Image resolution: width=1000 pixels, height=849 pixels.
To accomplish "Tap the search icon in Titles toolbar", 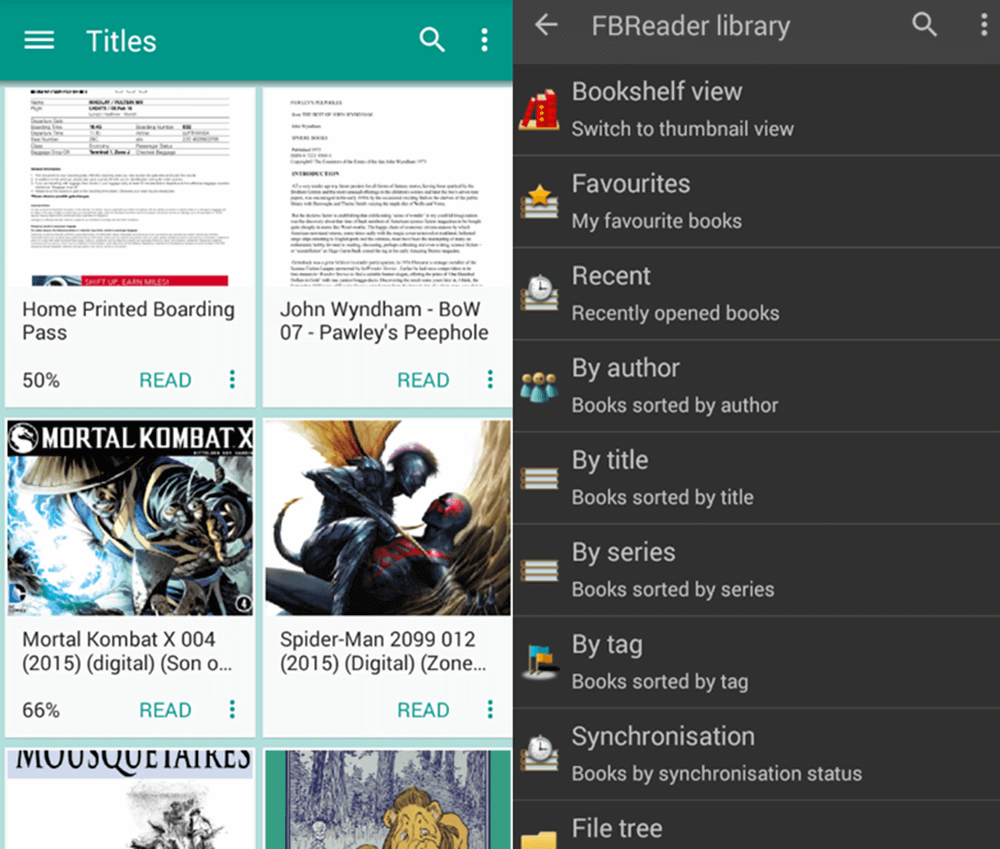I will click(x=432, y=40).
